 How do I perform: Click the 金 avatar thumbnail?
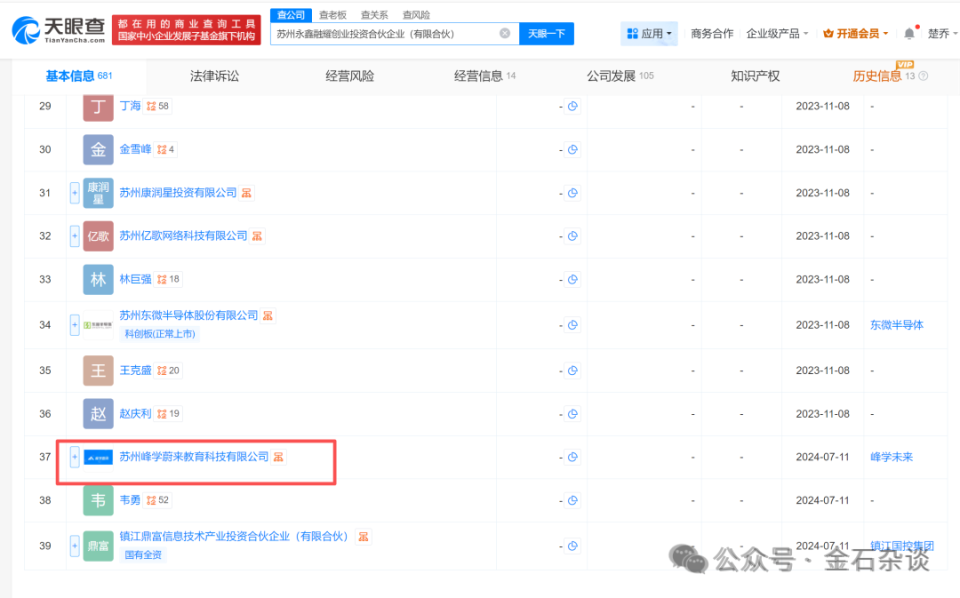(x=98, y=149)
